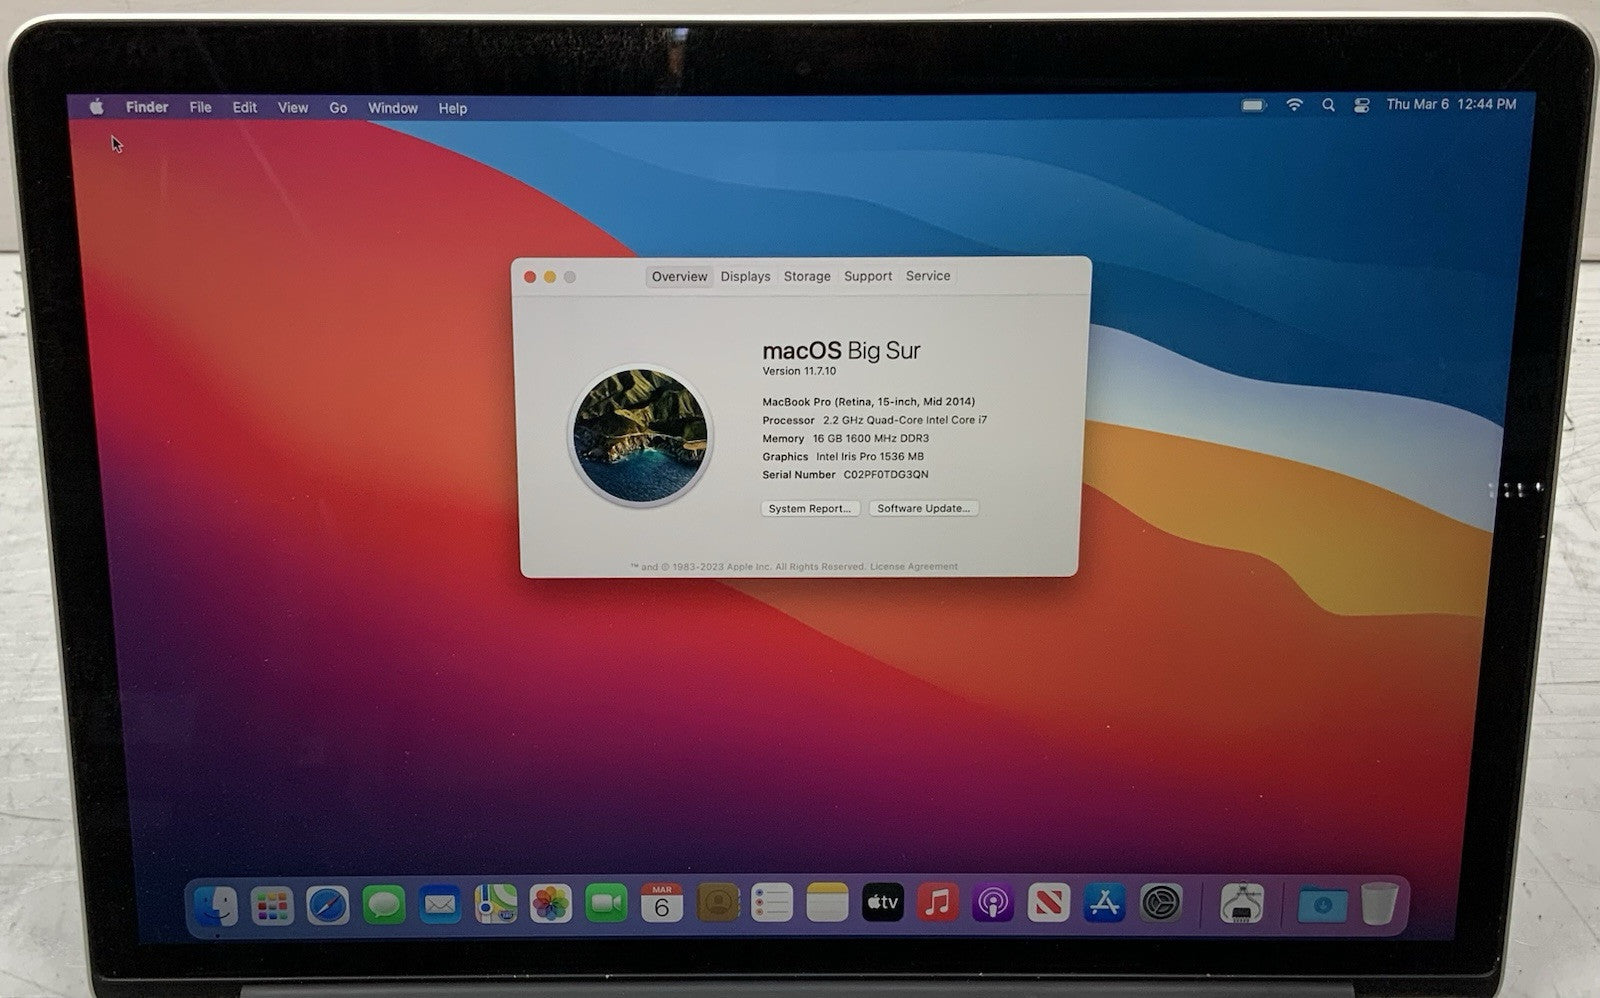Check the battery status icon
The width and height of the screenshot is (1600, 998).
point(1254,105)
